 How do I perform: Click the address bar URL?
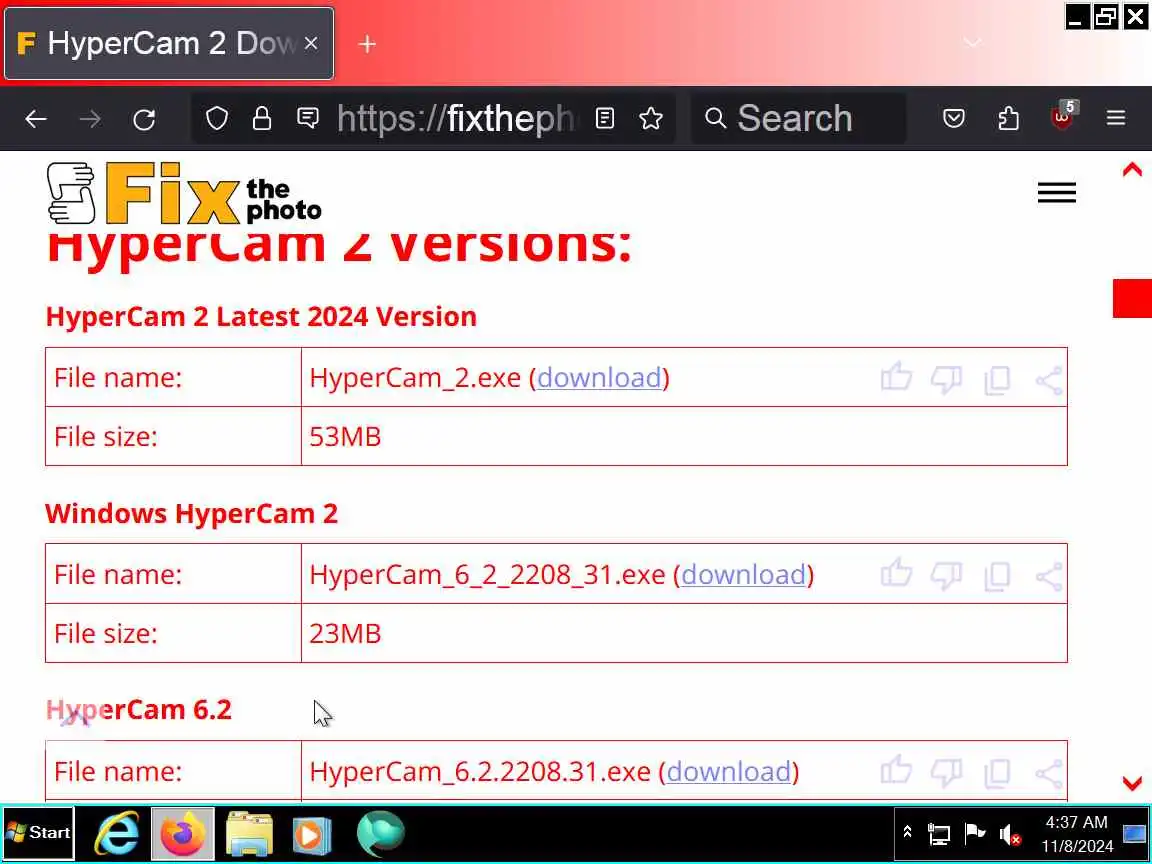point(456,118)
